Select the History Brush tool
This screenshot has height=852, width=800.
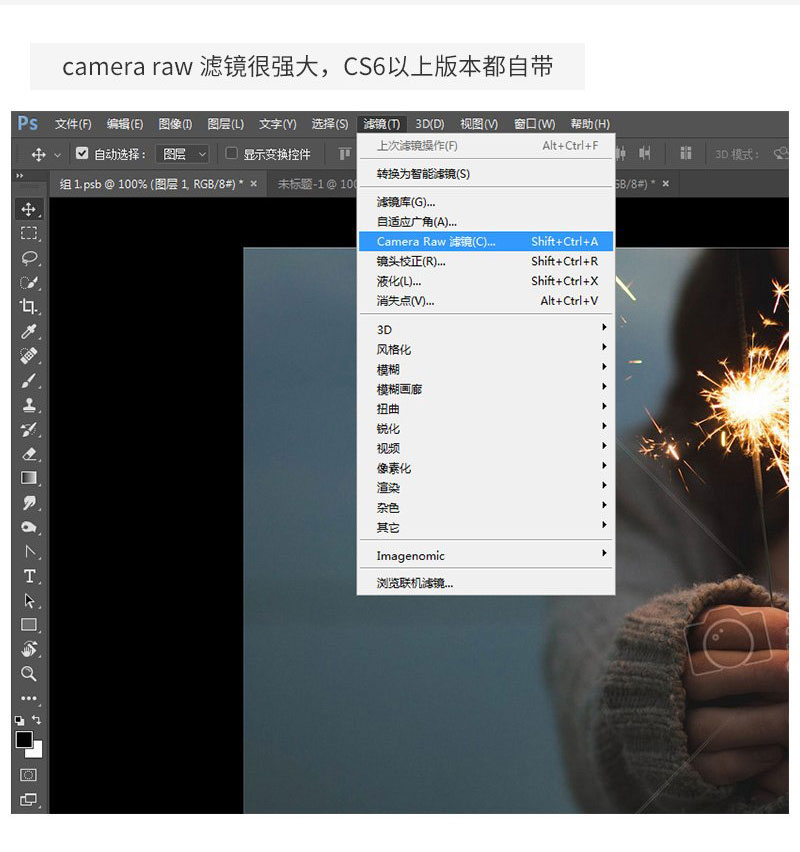point(29,429)
